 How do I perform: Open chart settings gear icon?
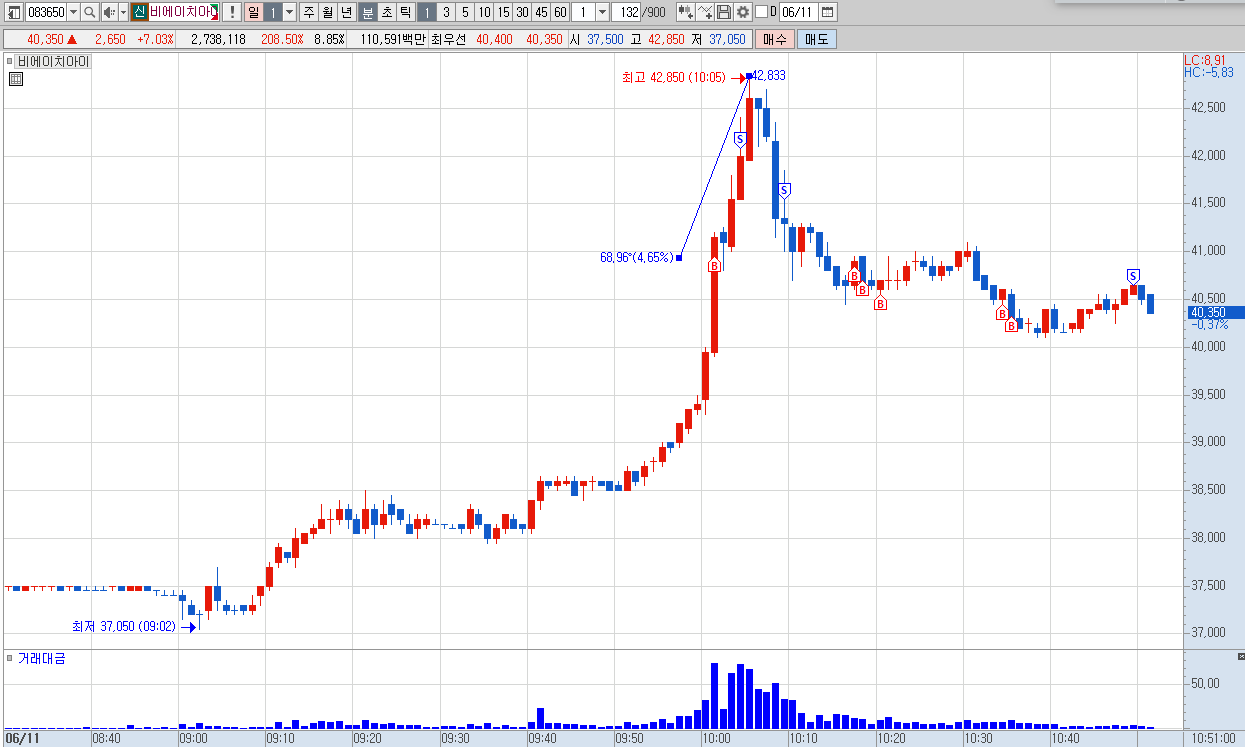743,12
